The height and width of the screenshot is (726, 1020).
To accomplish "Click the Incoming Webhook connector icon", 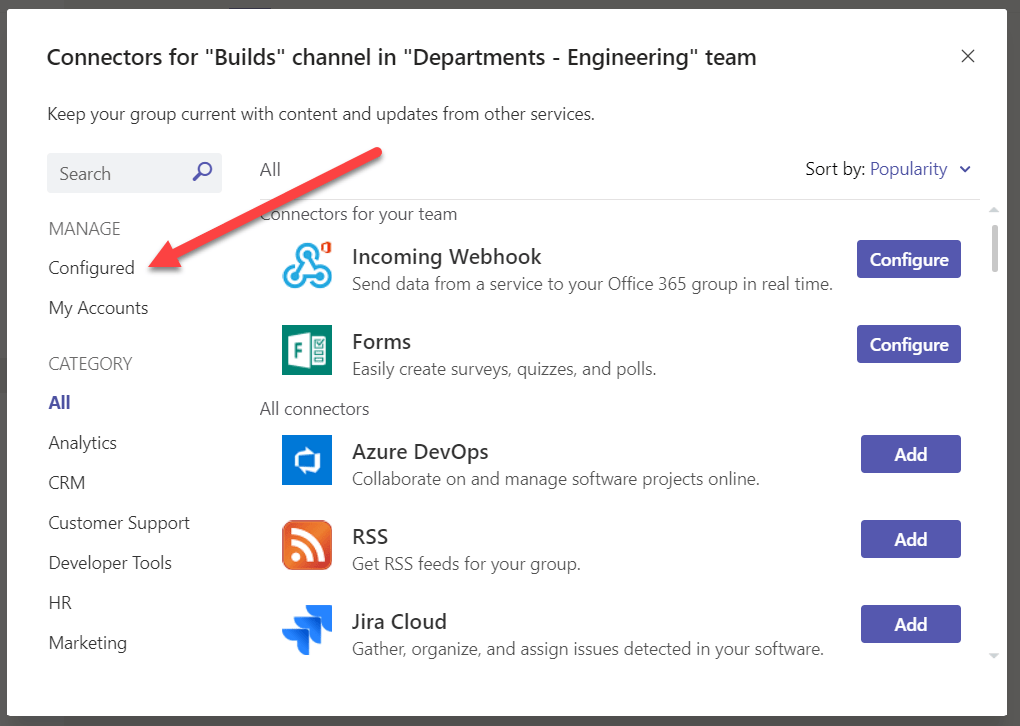I will (307, 265).
